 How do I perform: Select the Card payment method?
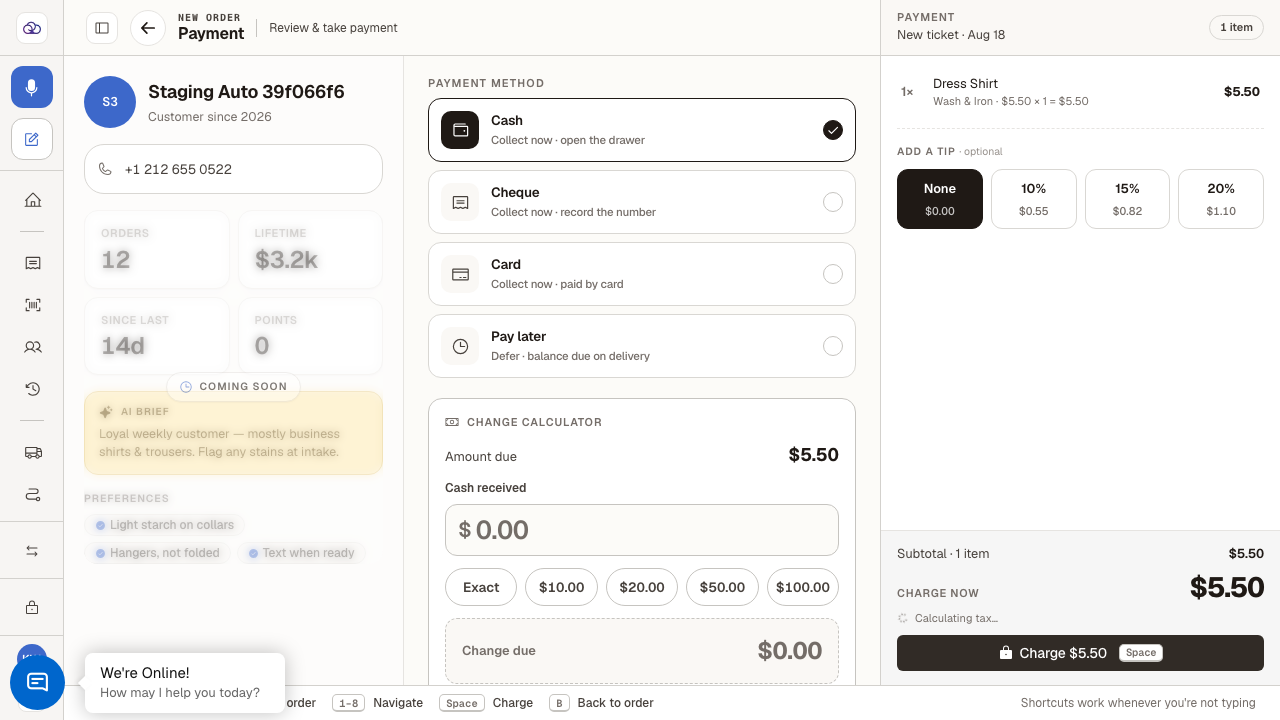point(642,274)
